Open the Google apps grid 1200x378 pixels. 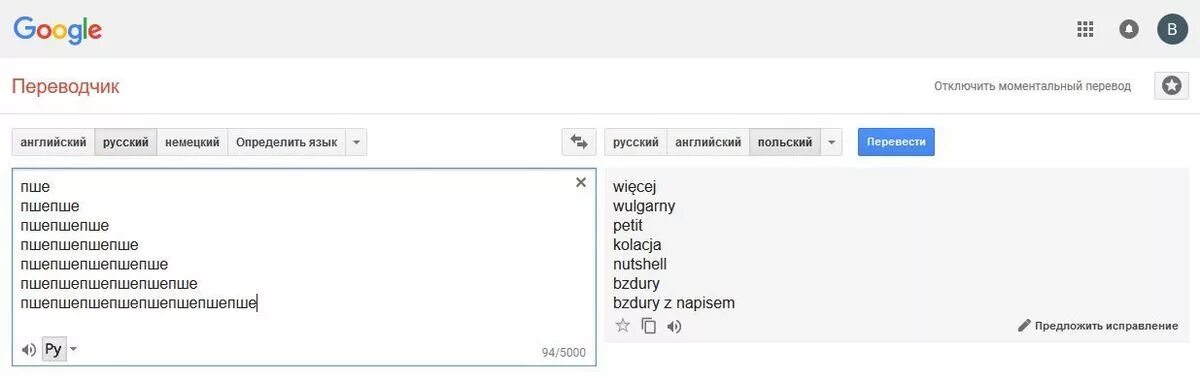pyautogui.click(x=1085, y=29)
